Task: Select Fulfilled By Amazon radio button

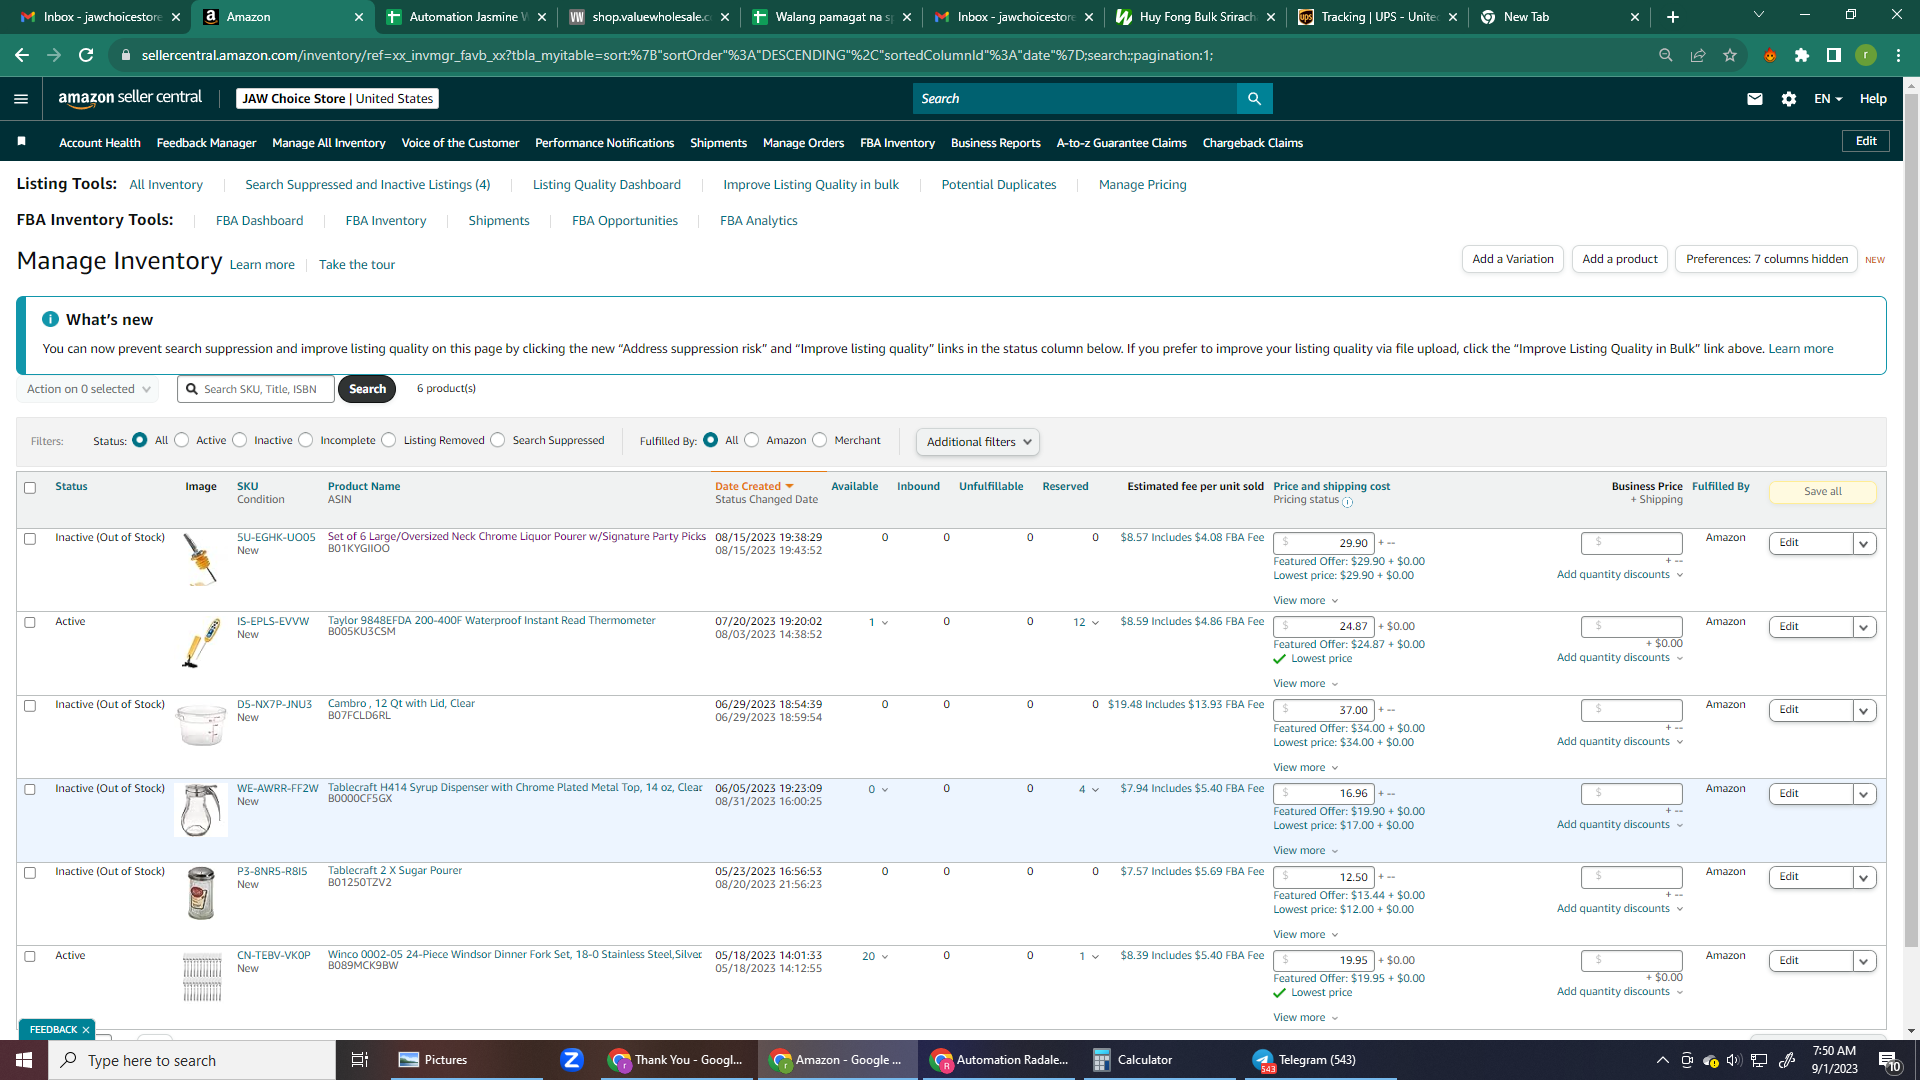Action: 752,440
